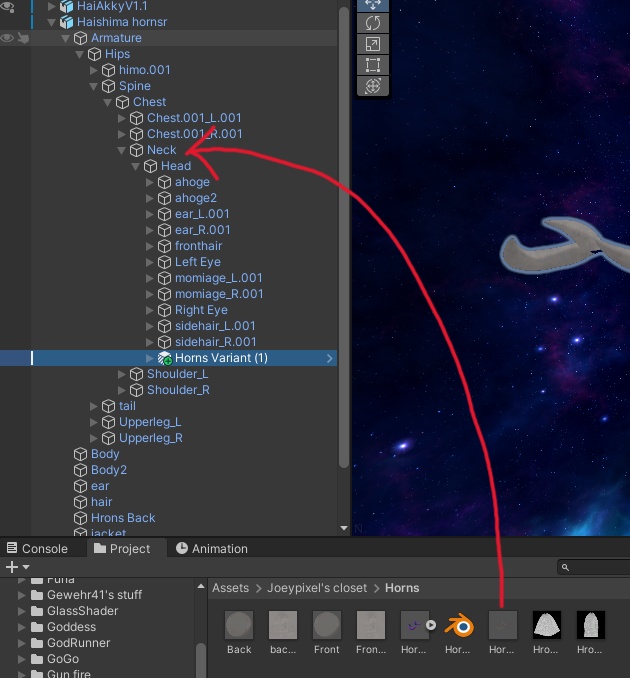
Task: Open Gewehr41's stuff folder
Action: pyautogui.click(x=94, y=595)
